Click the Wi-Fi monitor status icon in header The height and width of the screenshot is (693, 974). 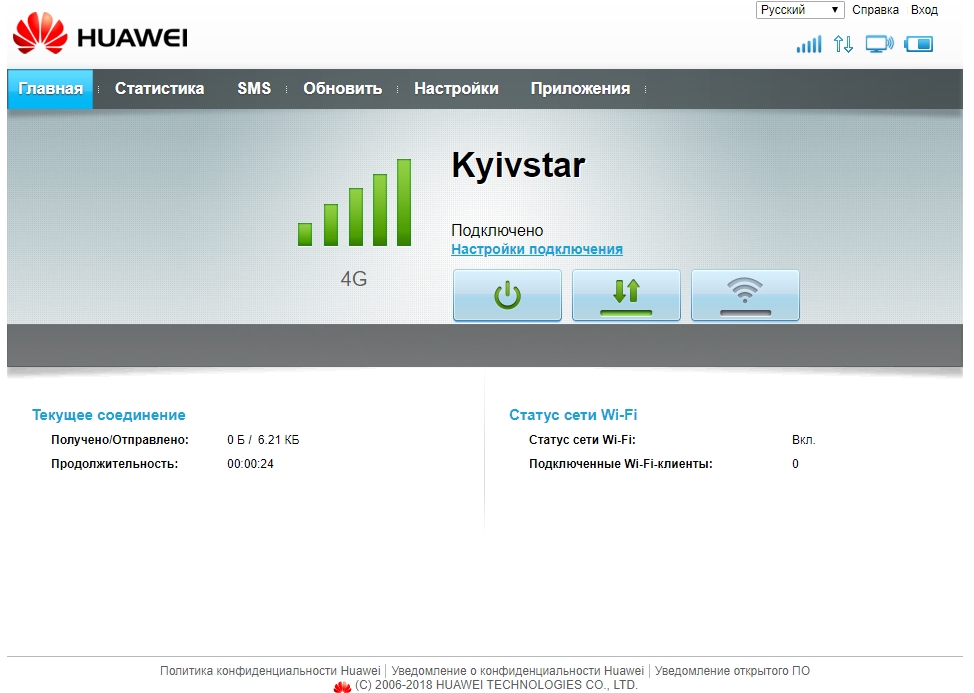tap(880, 44)
